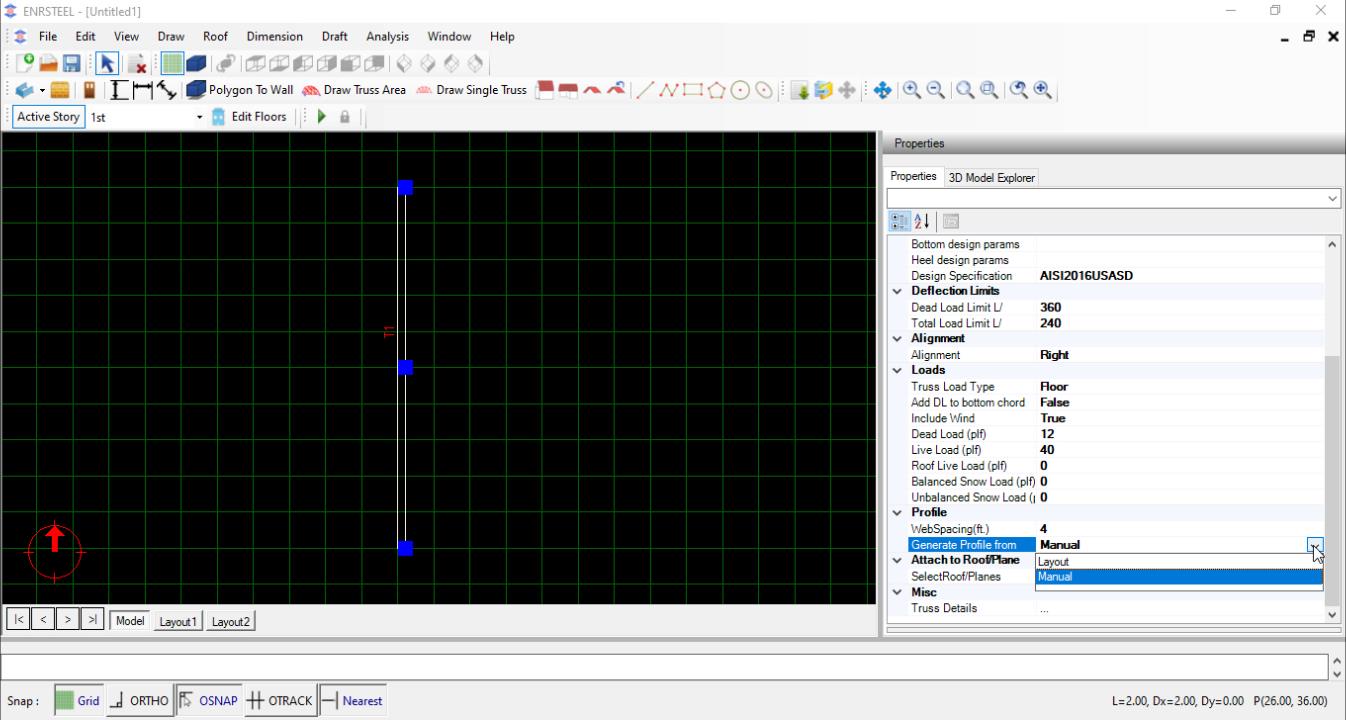
Task: Toggle Grid snap in status bar
Action: (x=77, y=701)
